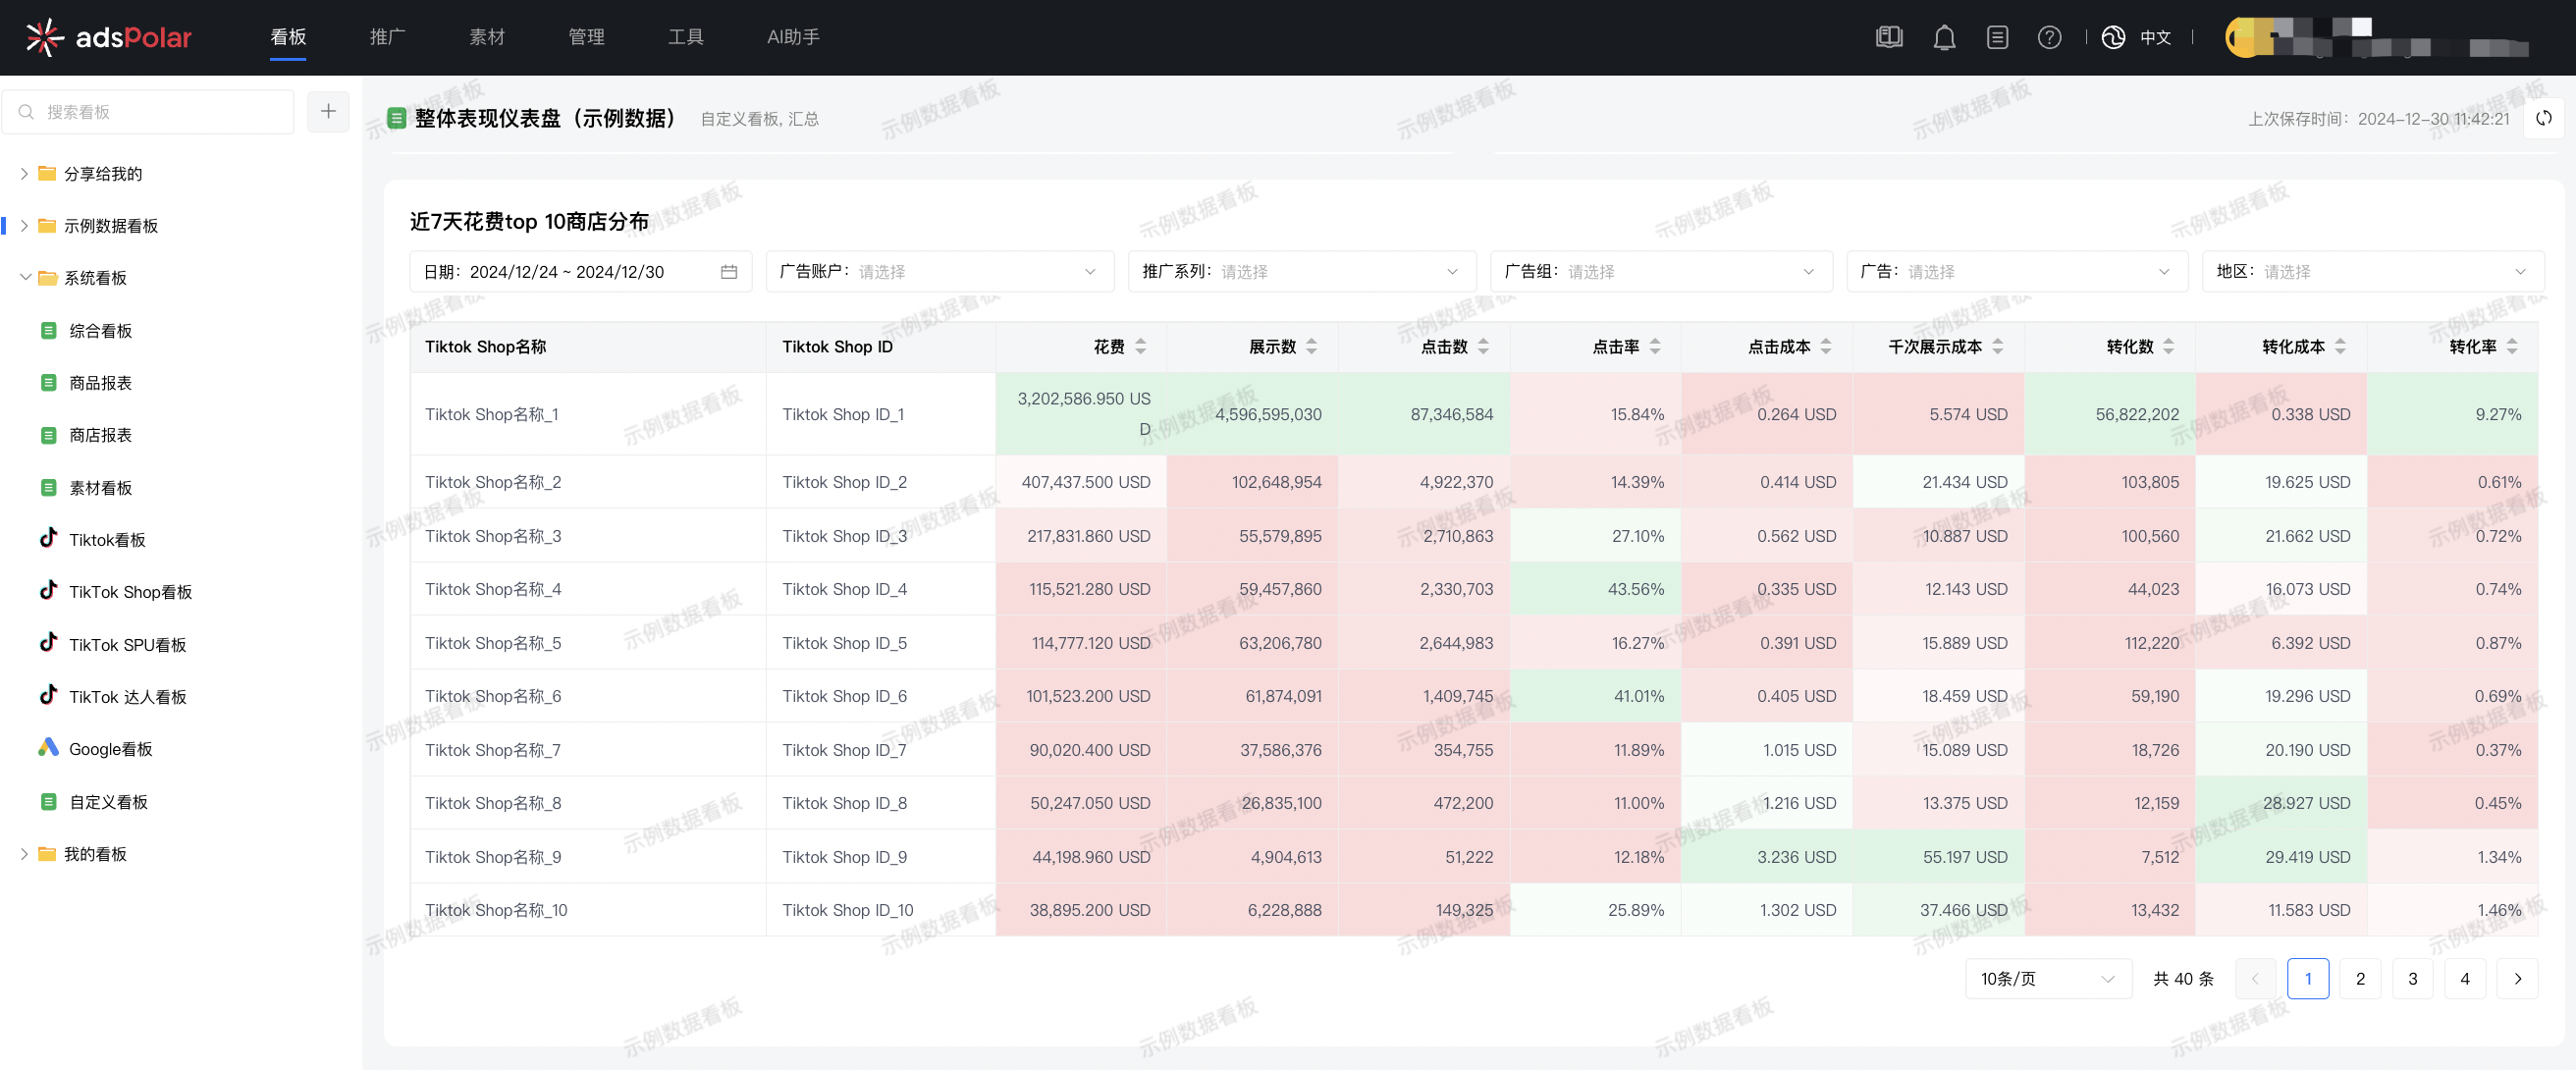The height and width of the screenshot is (1070, 2576).
Task: Open the task list icon in the header
Action: pos(1997,37)
